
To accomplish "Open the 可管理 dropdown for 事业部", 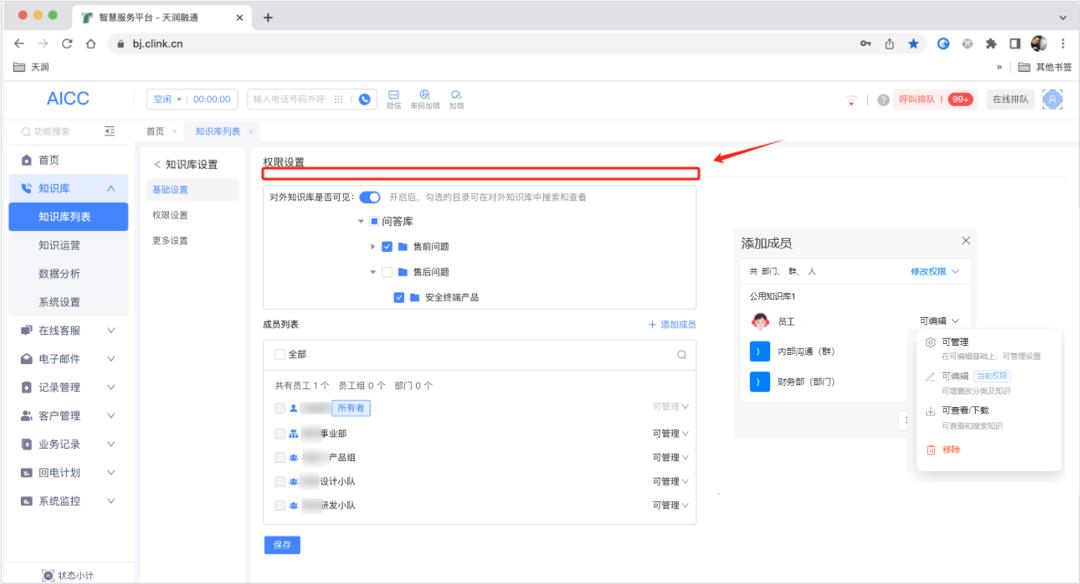I will (671, 433).
